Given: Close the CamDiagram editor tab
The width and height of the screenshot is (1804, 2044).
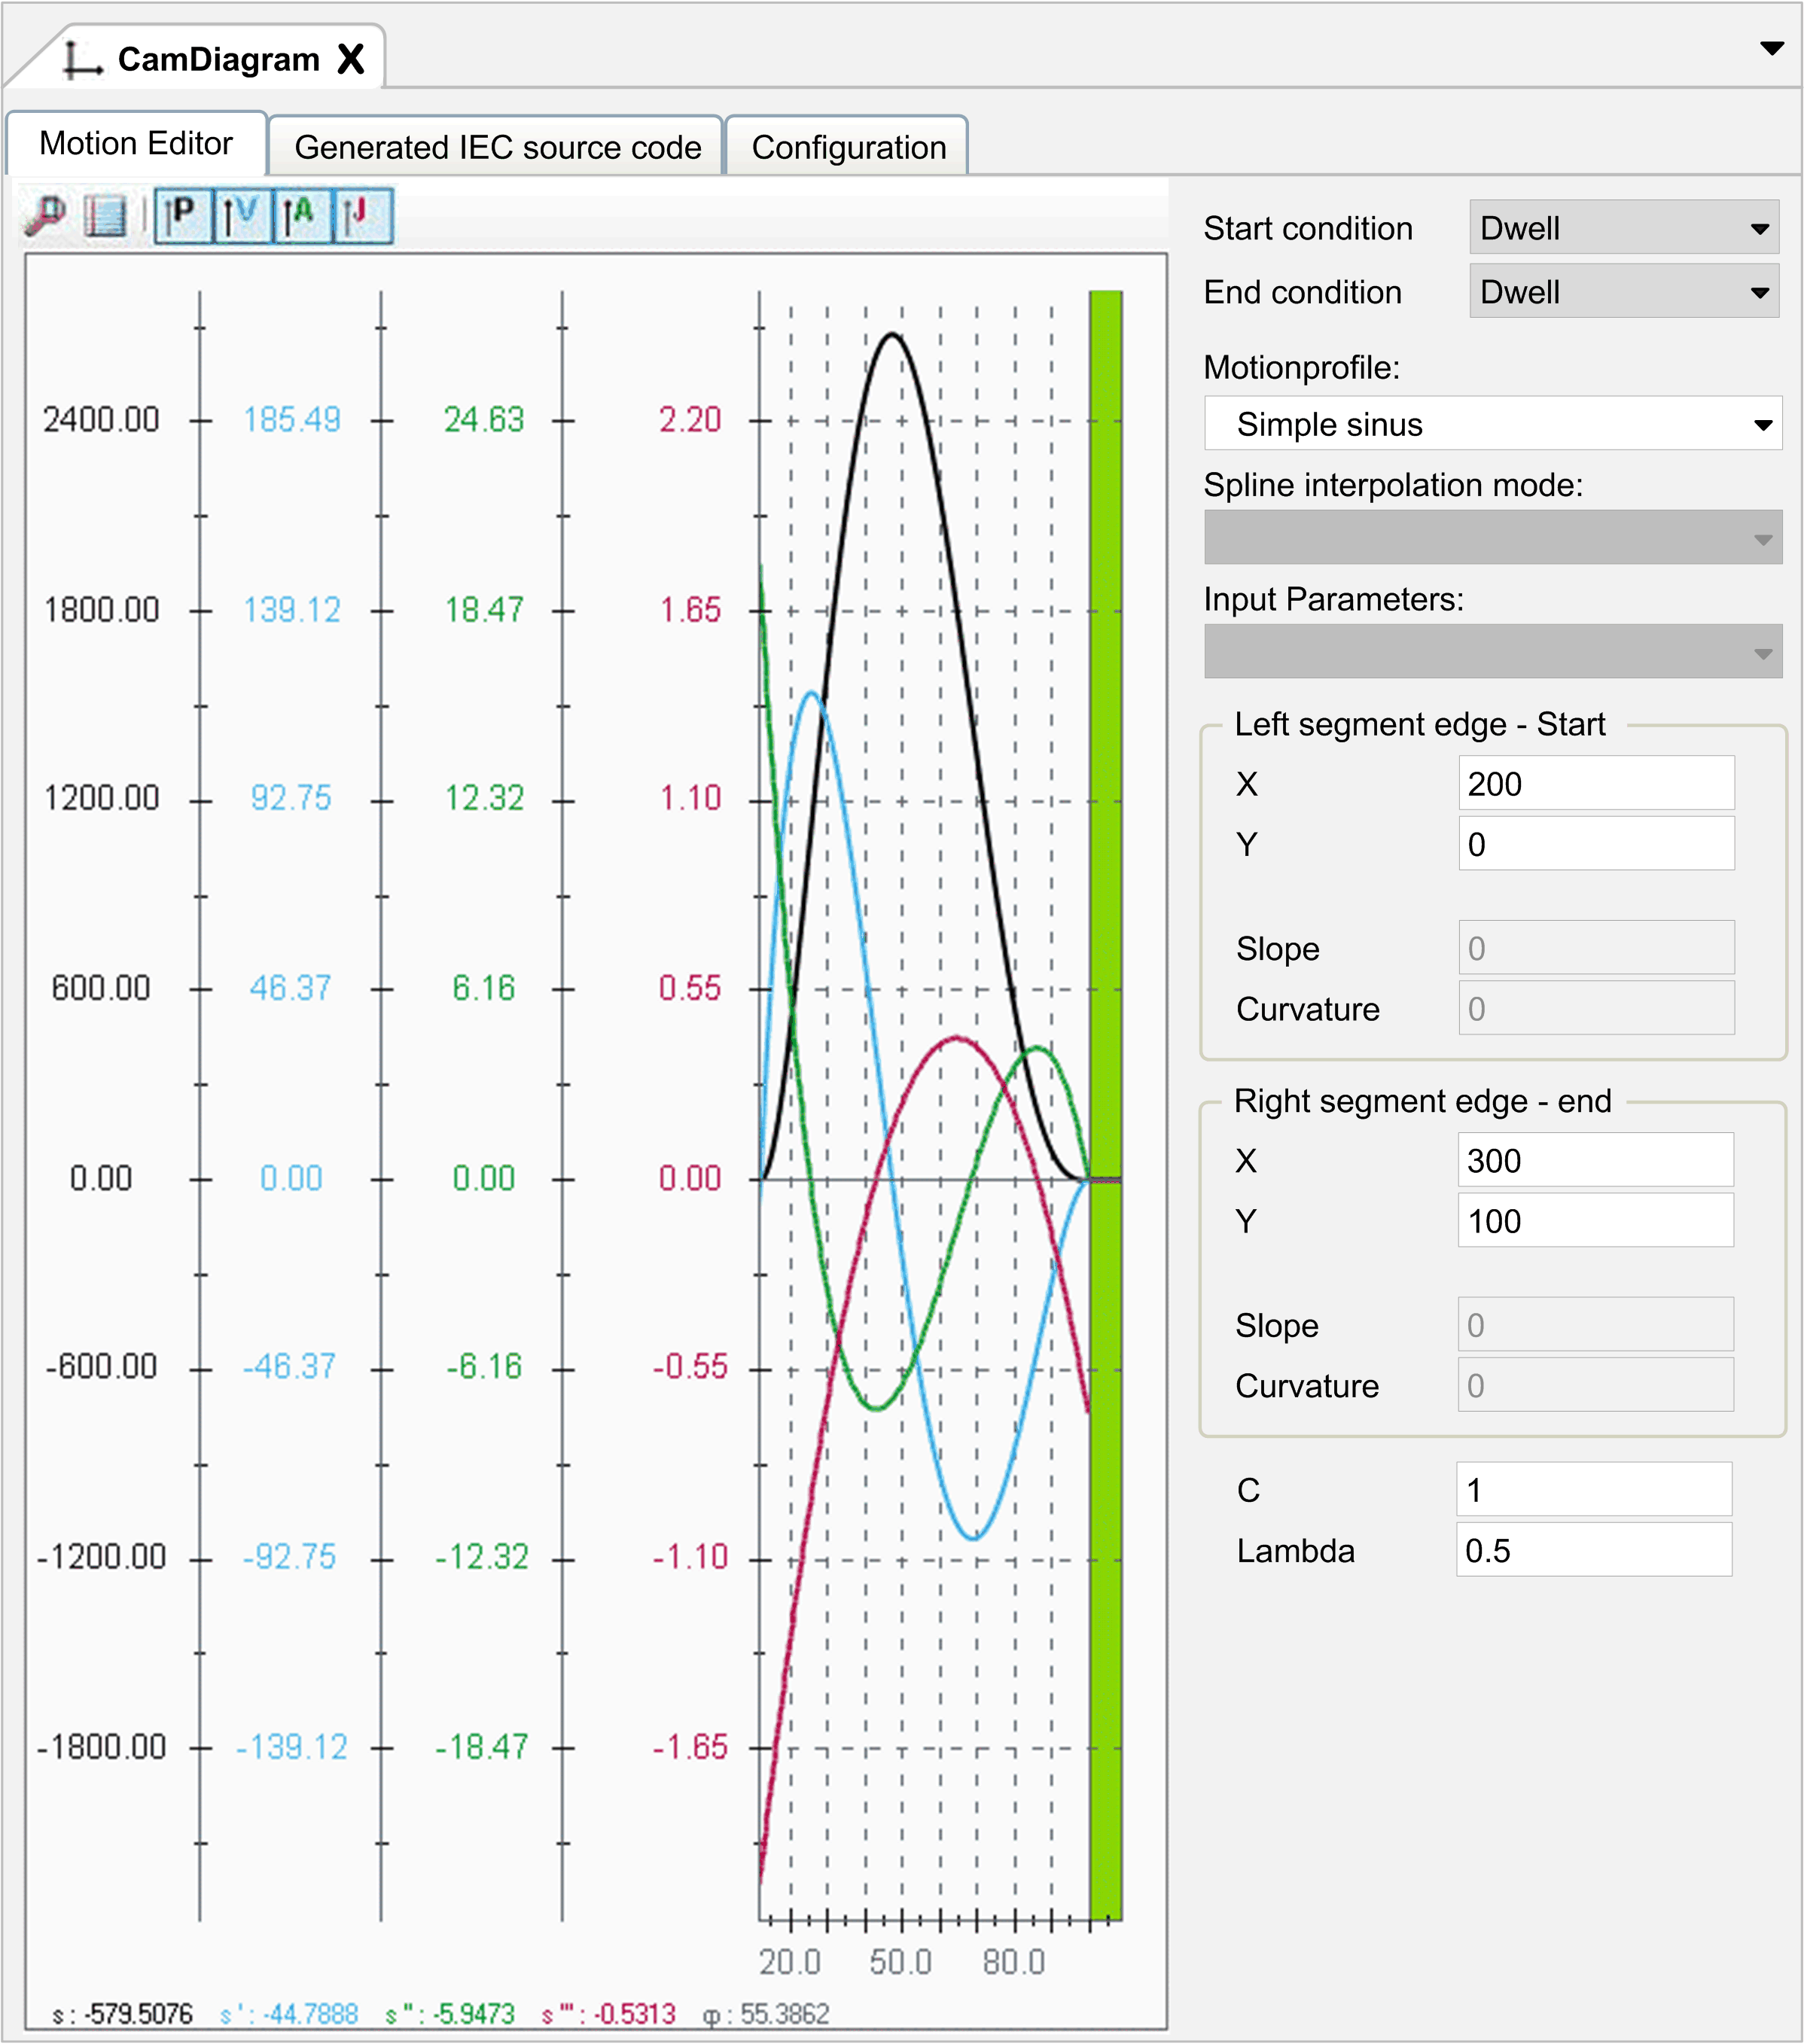Looking at the screenshot, I should [351, 59].
